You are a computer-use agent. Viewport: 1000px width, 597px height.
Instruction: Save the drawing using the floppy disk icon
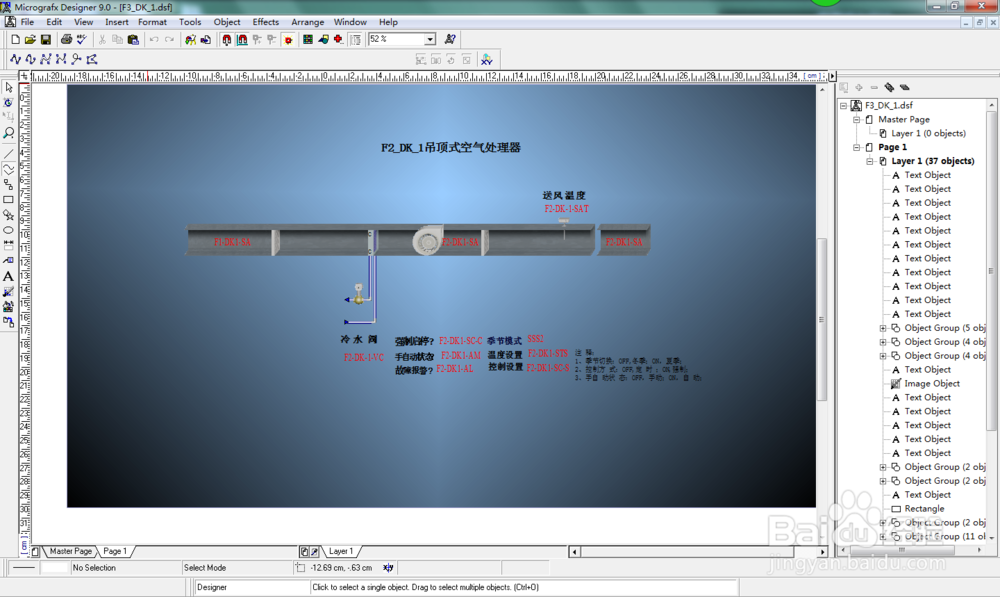coord(45,40)
